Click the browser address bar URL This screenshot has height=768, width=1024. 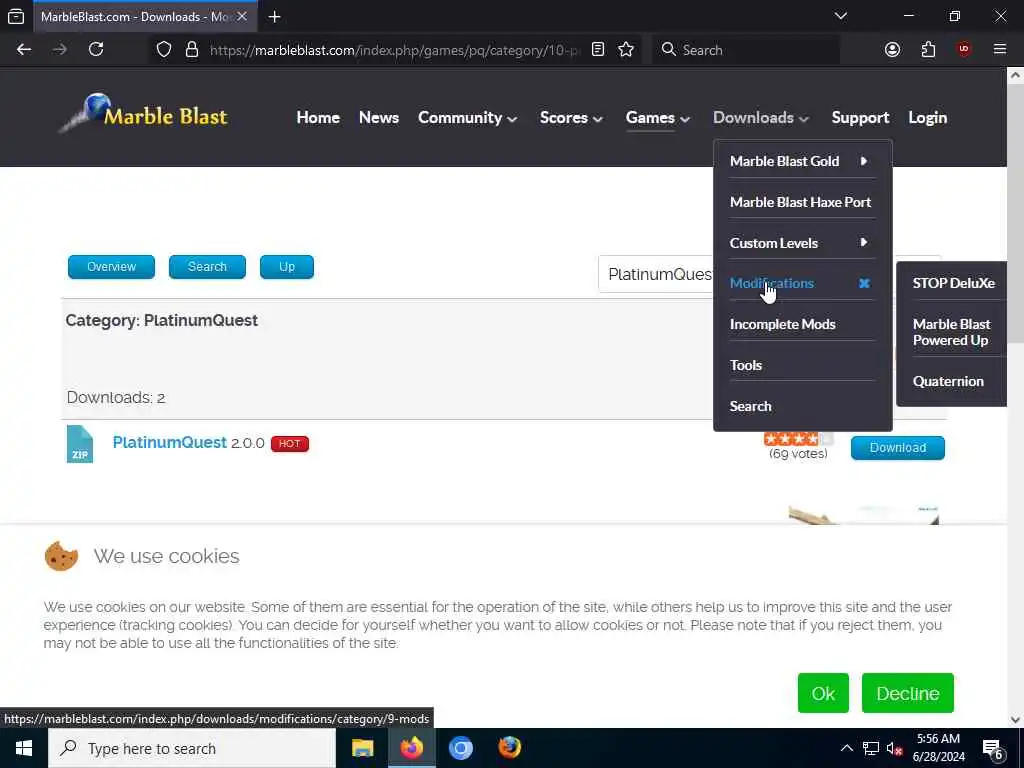[394, 50]
